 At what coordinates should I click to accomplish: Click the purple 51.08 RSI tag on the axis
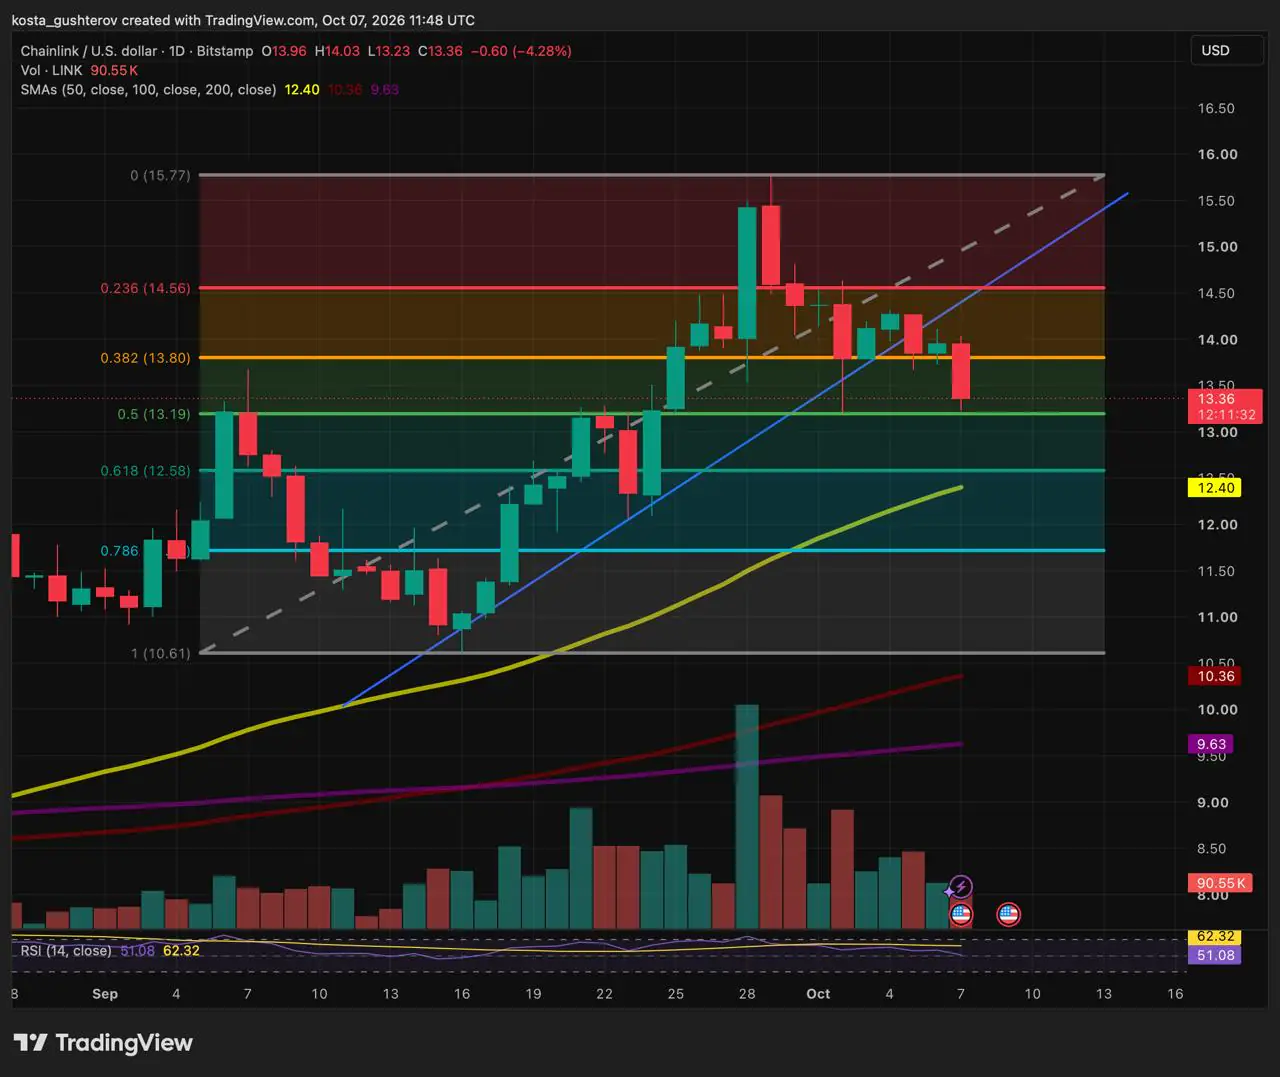pos(1216,955)
